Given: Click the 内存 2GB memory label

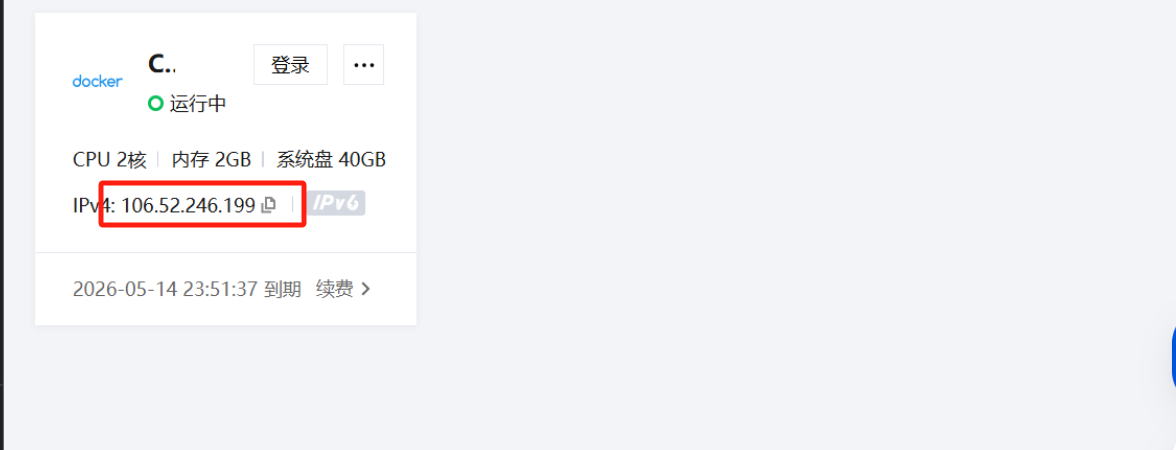Looking at the screenshot, I should [x=211, y=160].
